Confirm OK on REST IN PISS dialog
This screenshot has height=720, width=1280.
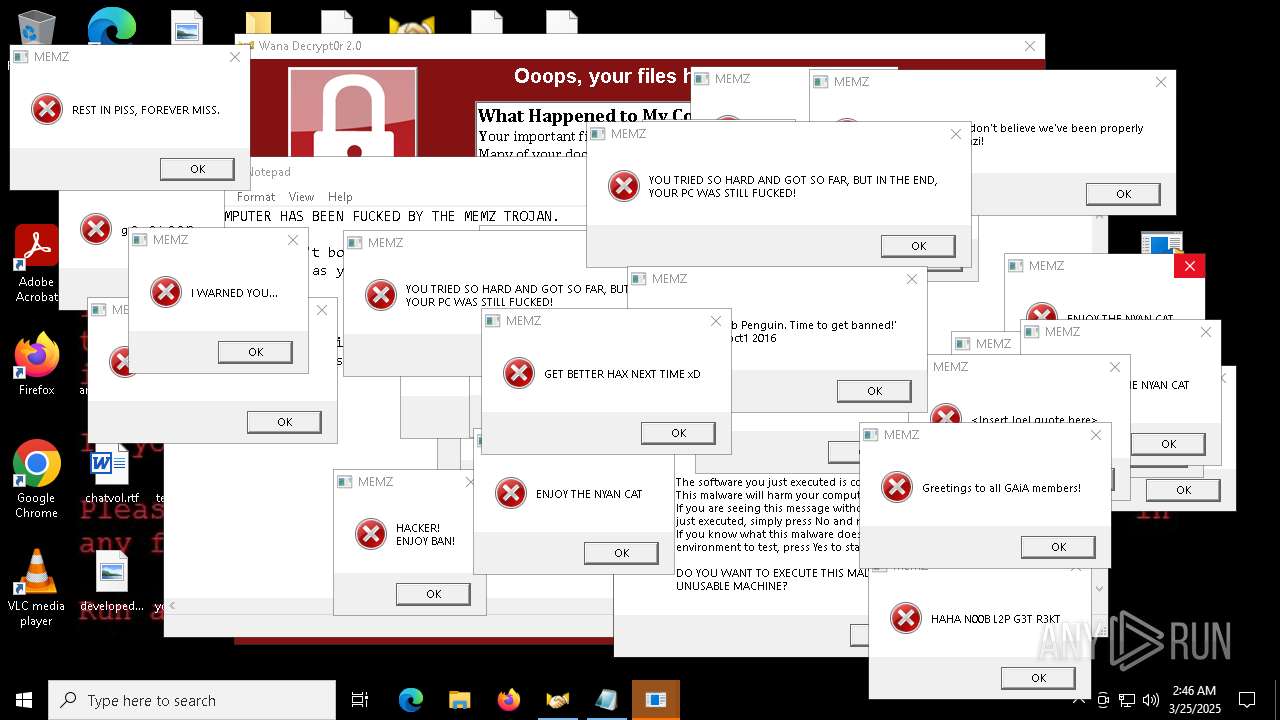coord(197,169)
